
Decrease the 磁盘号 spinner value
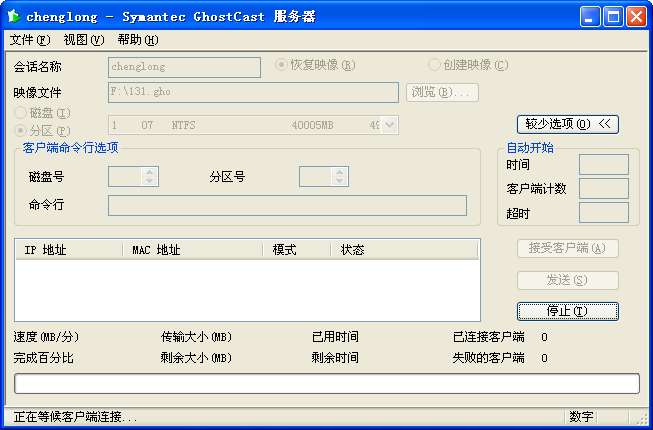[x=150, y=181]
